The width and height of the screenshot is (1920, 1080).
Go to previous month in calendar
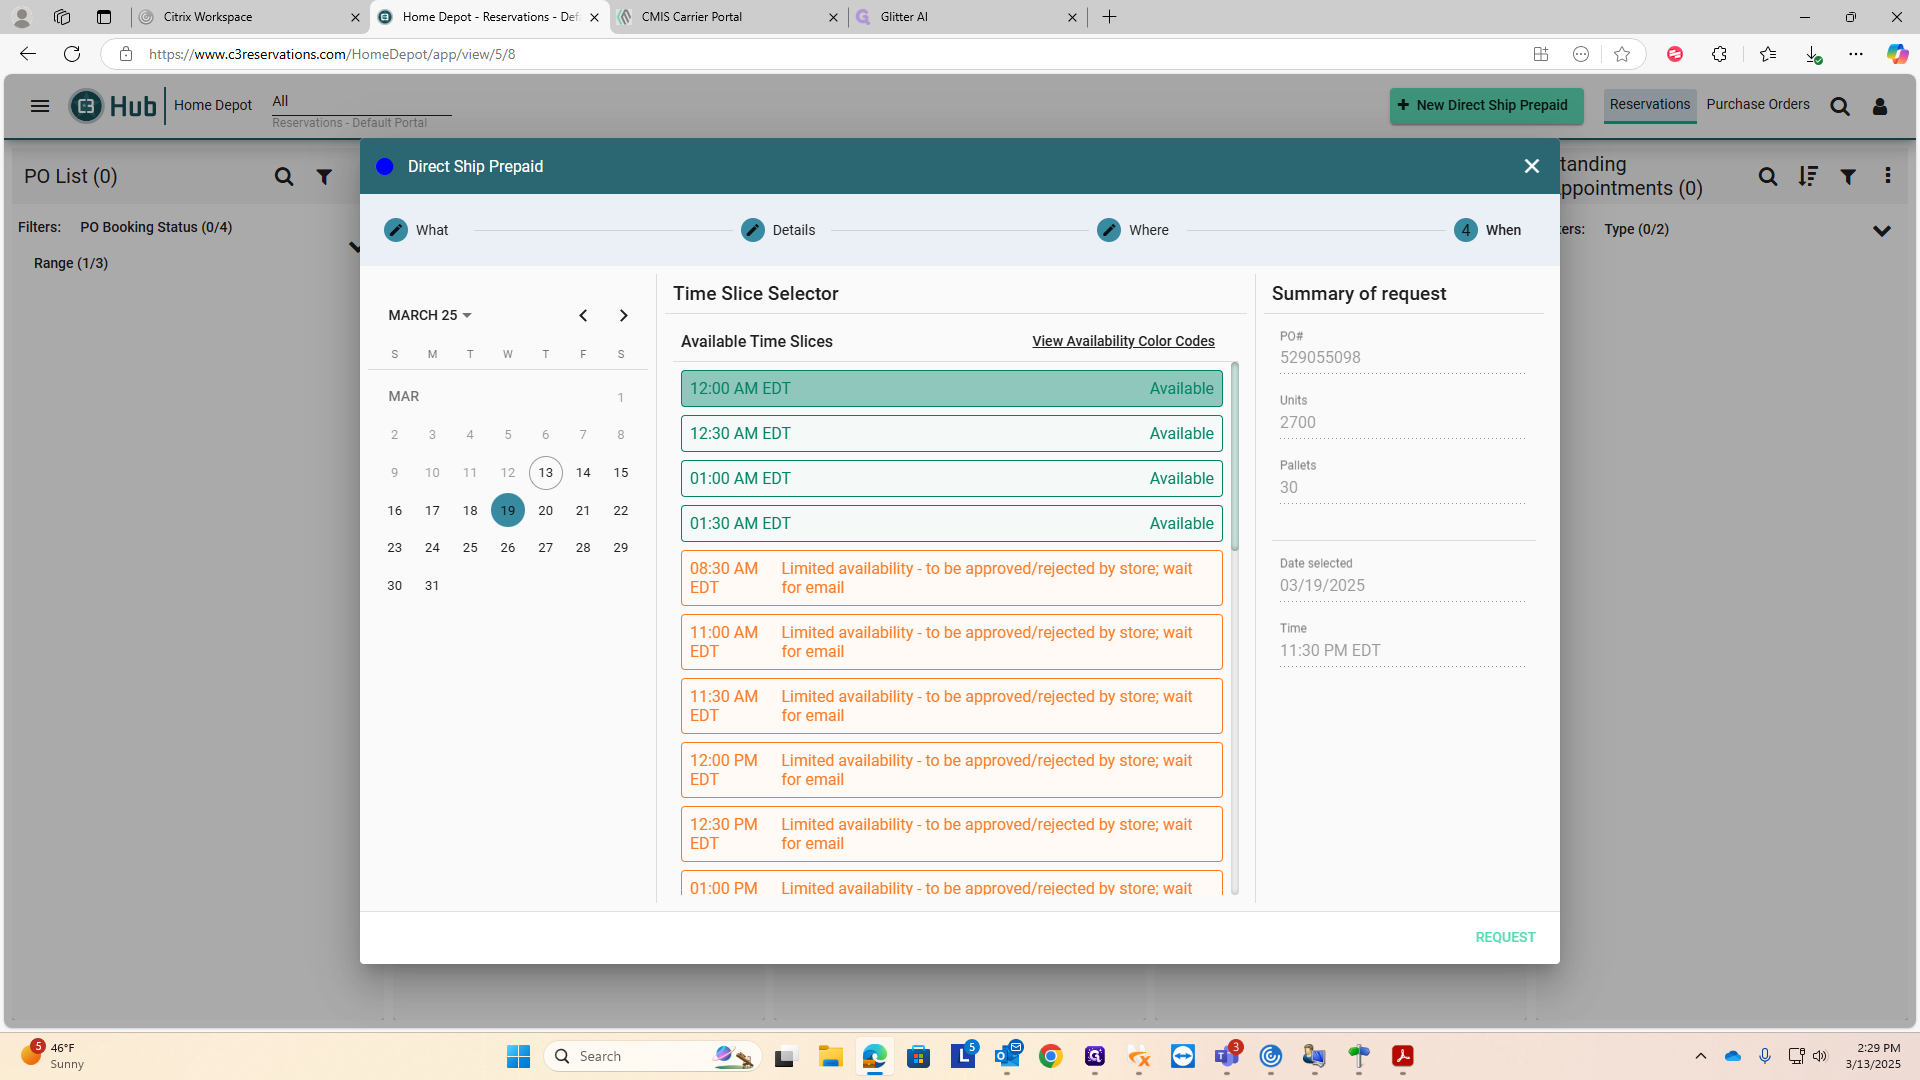[583, 315]
